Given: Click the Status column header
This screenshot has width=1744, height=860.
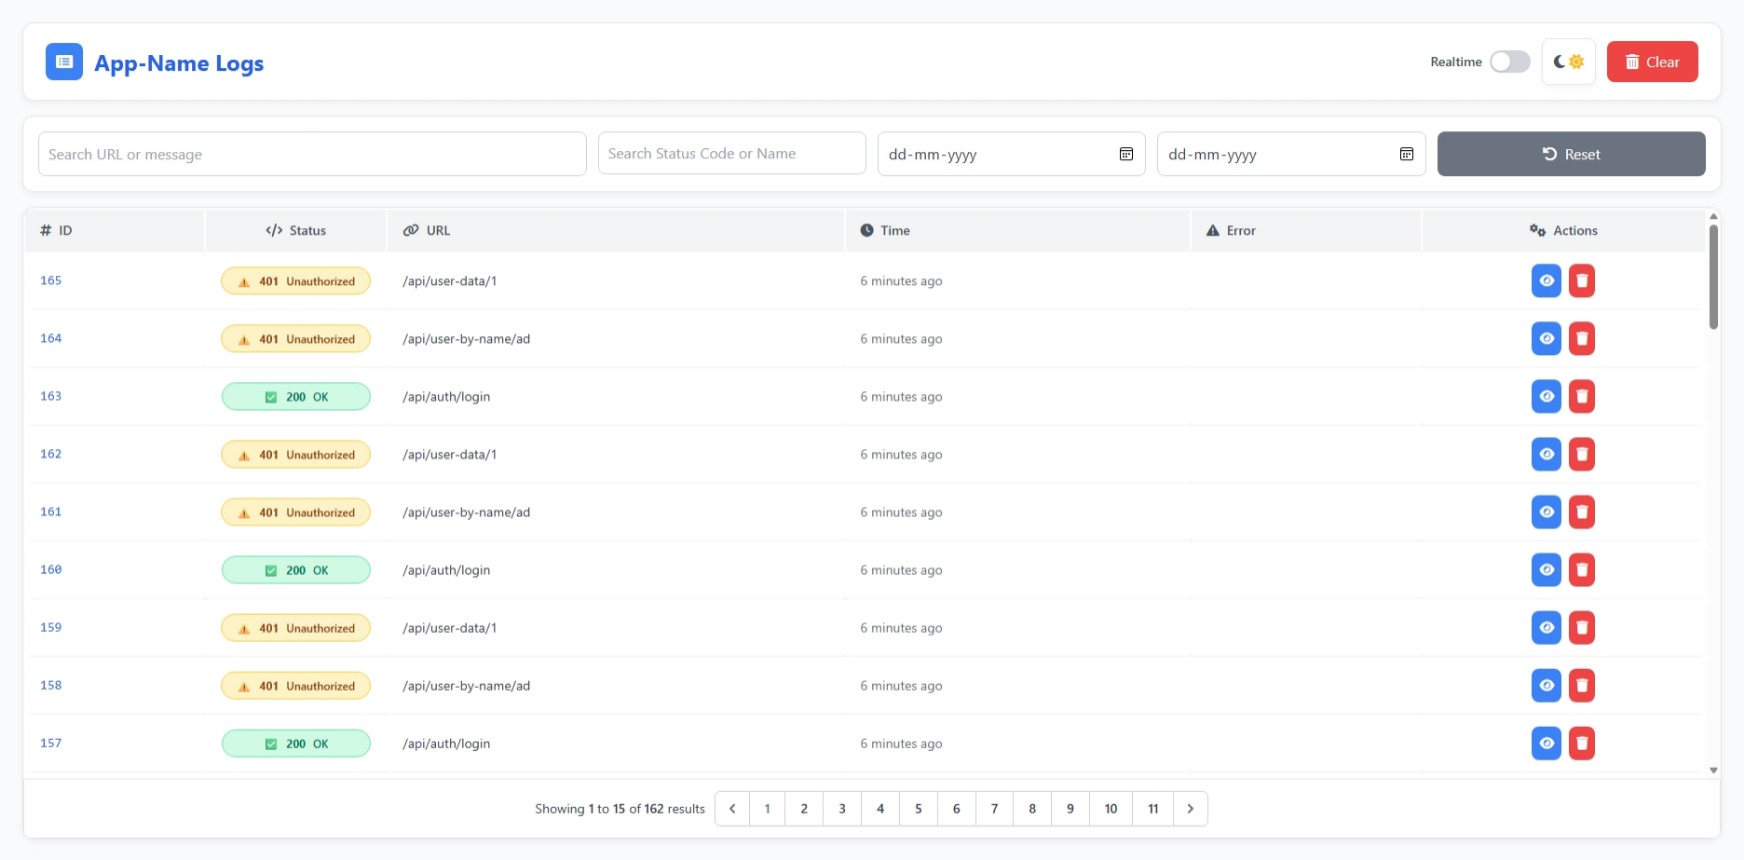Looking at the screenshot, I should tap(296, 230).
